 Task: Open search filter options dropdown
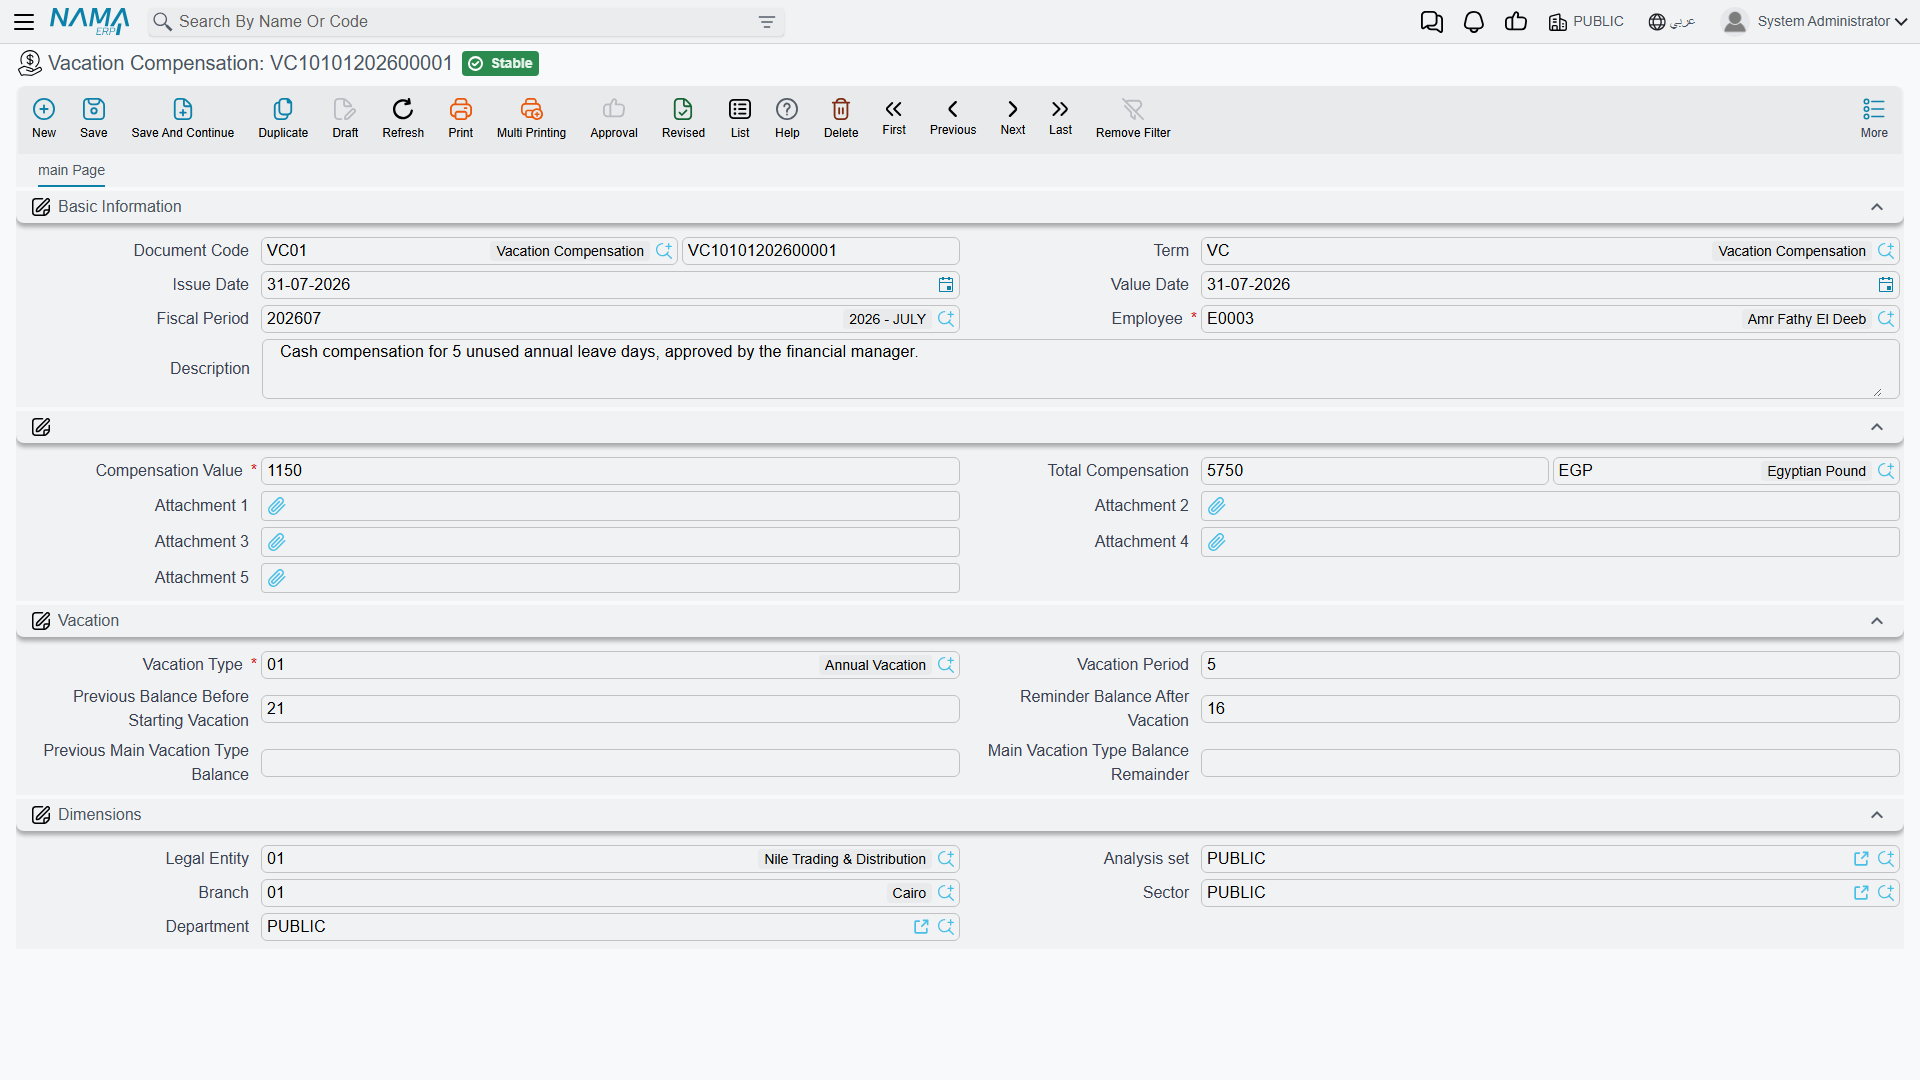[767, 22]
